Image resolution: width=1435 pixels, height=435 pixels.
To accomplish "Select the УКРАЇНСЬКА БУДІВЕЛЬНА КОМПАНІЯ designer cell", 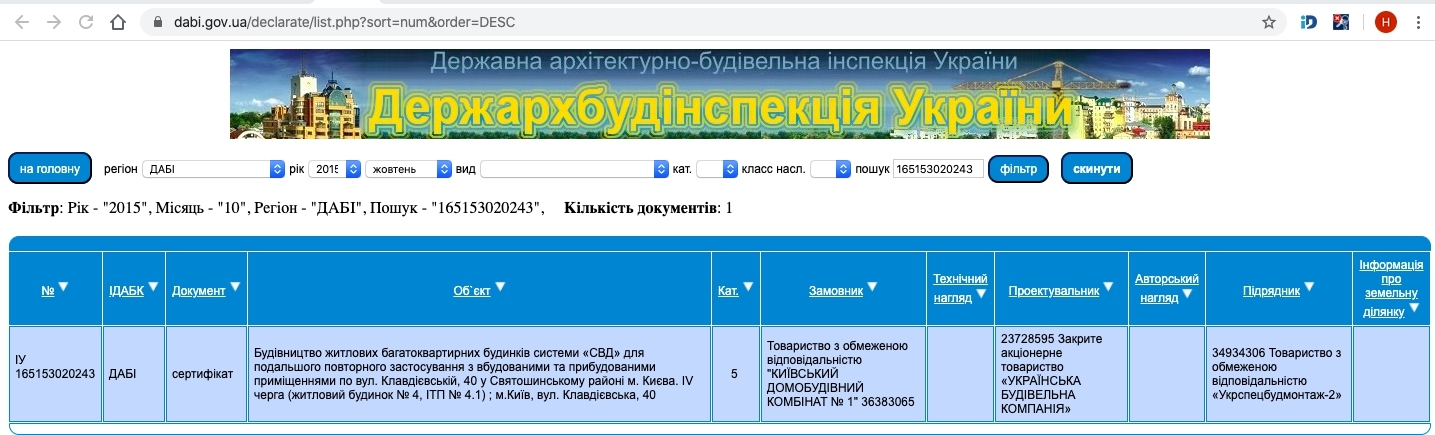I will point(1060,374).
